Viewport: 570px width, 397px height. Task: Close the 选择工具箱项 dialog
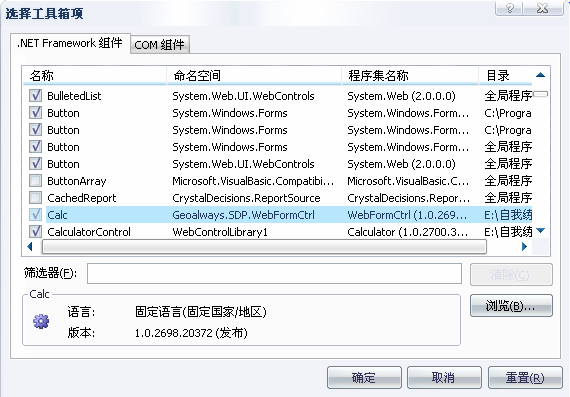point(543,8)
